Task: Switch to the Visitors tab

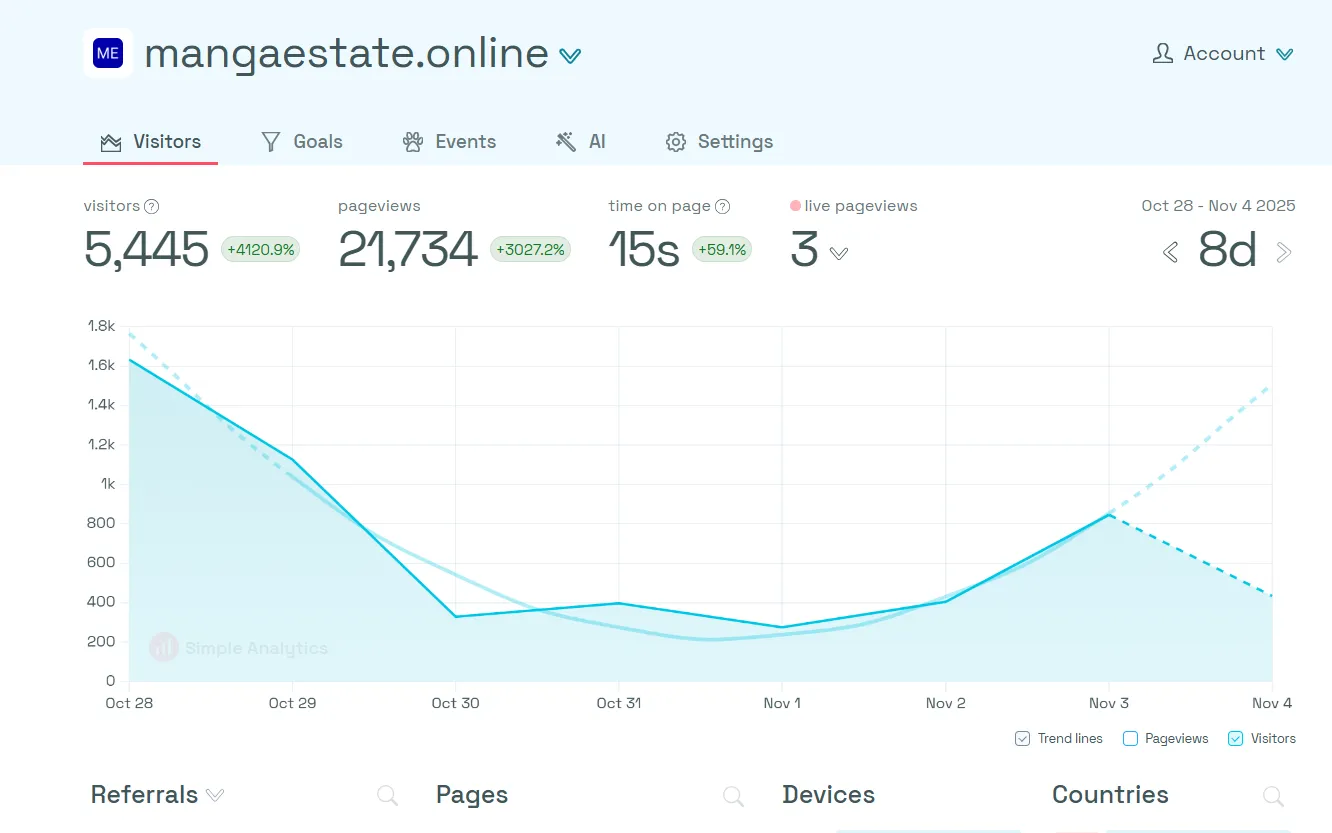Action: coord(165,141)
